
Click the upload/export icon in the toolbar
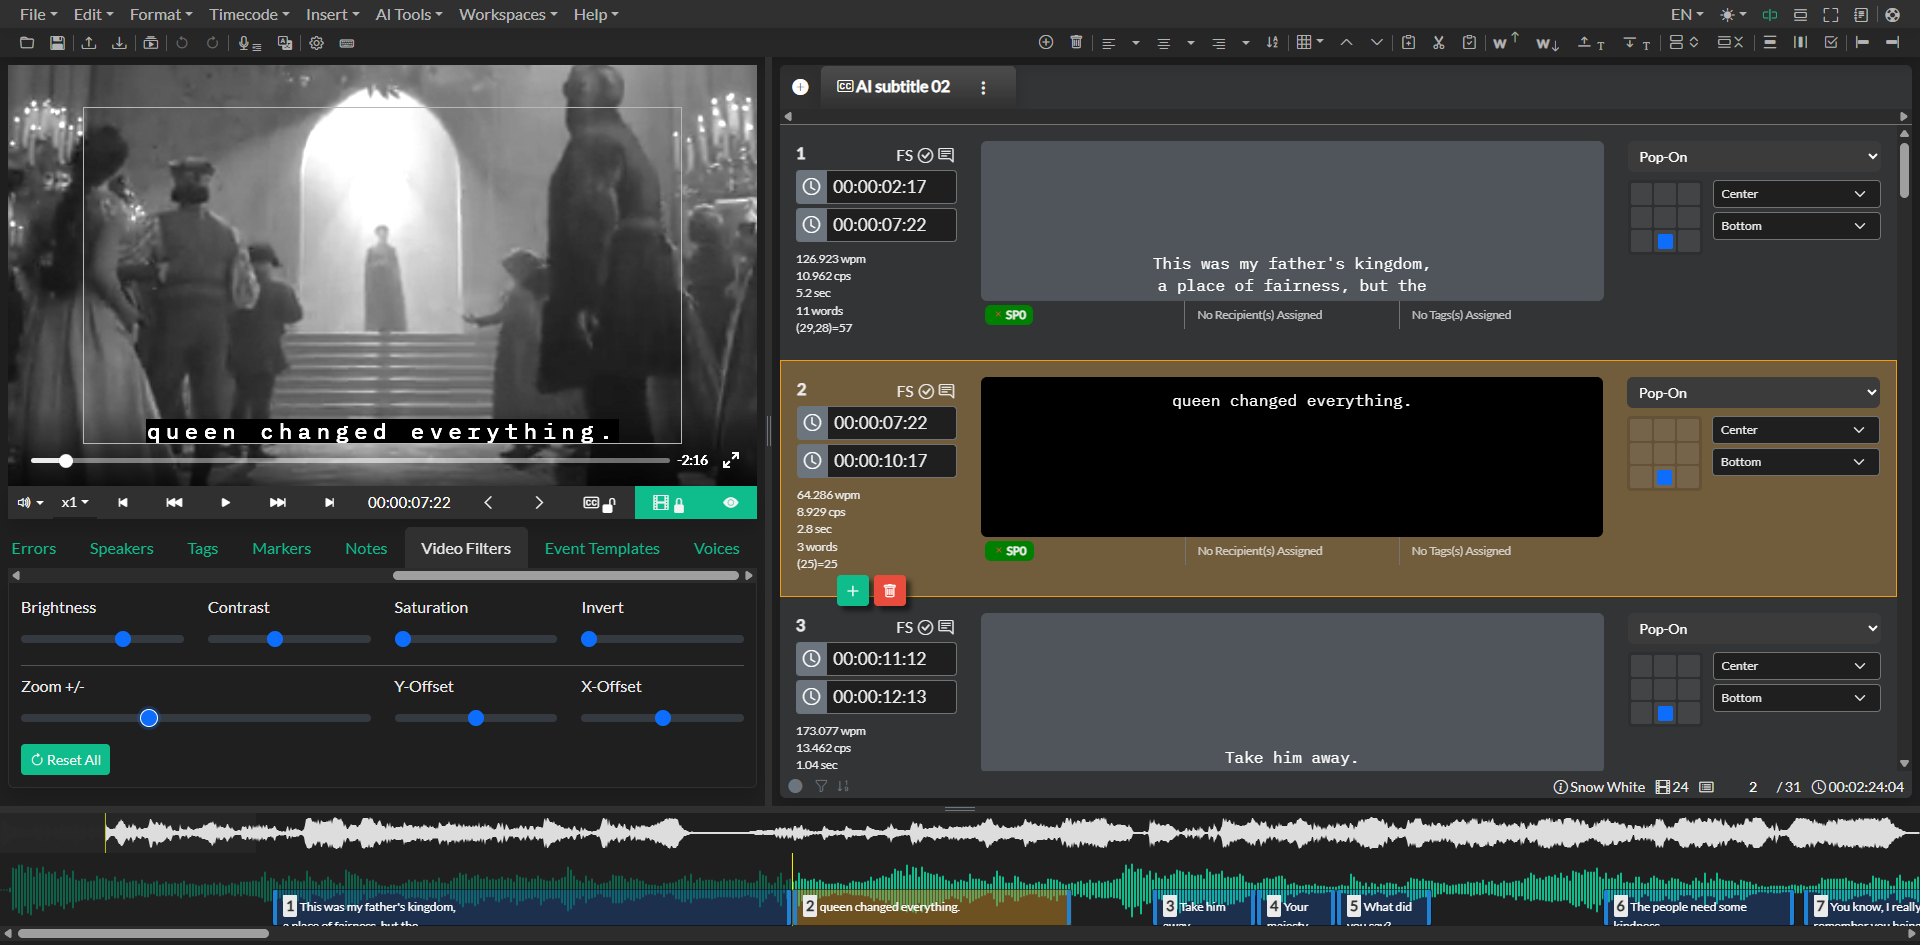point(89,43)
